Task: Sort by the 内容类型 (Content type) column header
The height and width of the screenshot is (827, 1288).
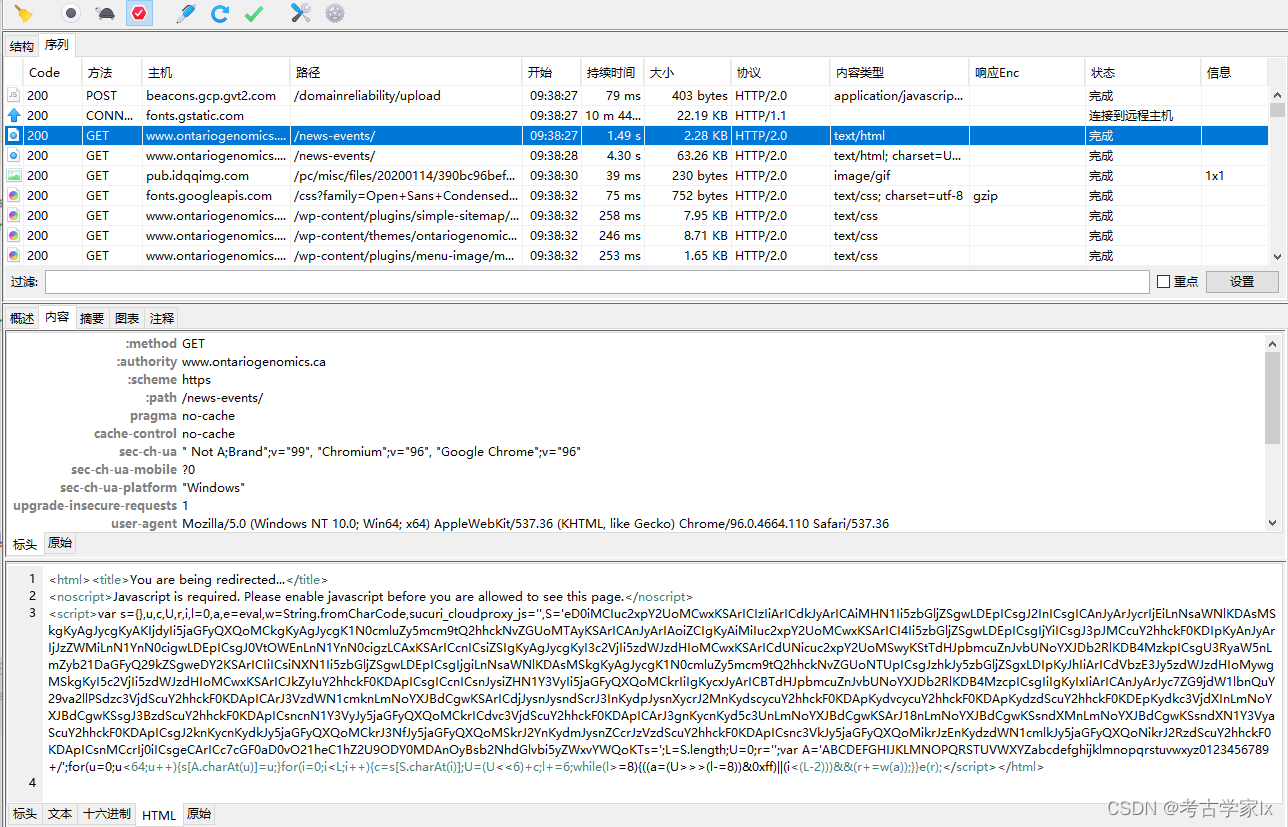Action: pyautogui.click(x=899, y=72)
